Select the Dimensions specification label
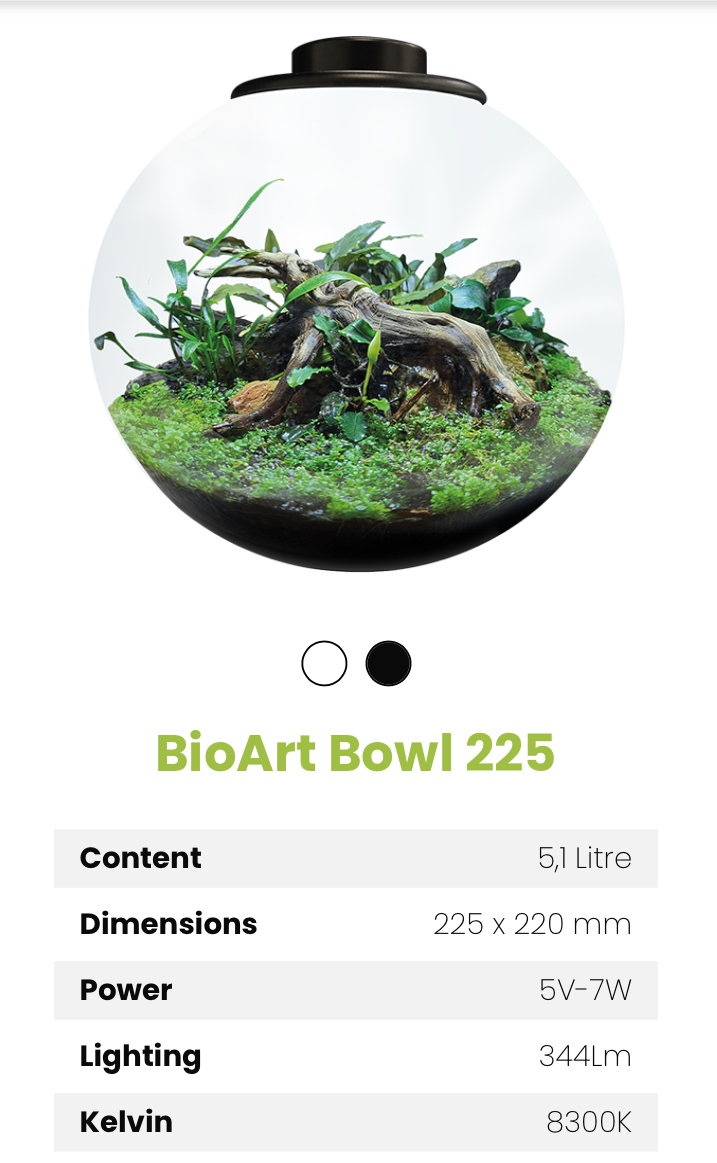 (x=168, y=924)
